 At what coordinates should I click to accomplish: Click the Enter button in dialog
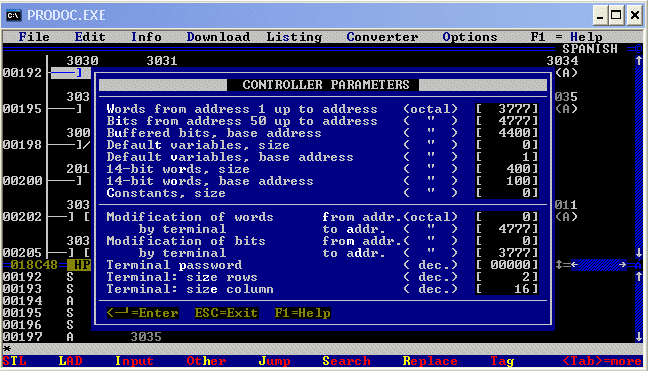(x=143, y=313)
